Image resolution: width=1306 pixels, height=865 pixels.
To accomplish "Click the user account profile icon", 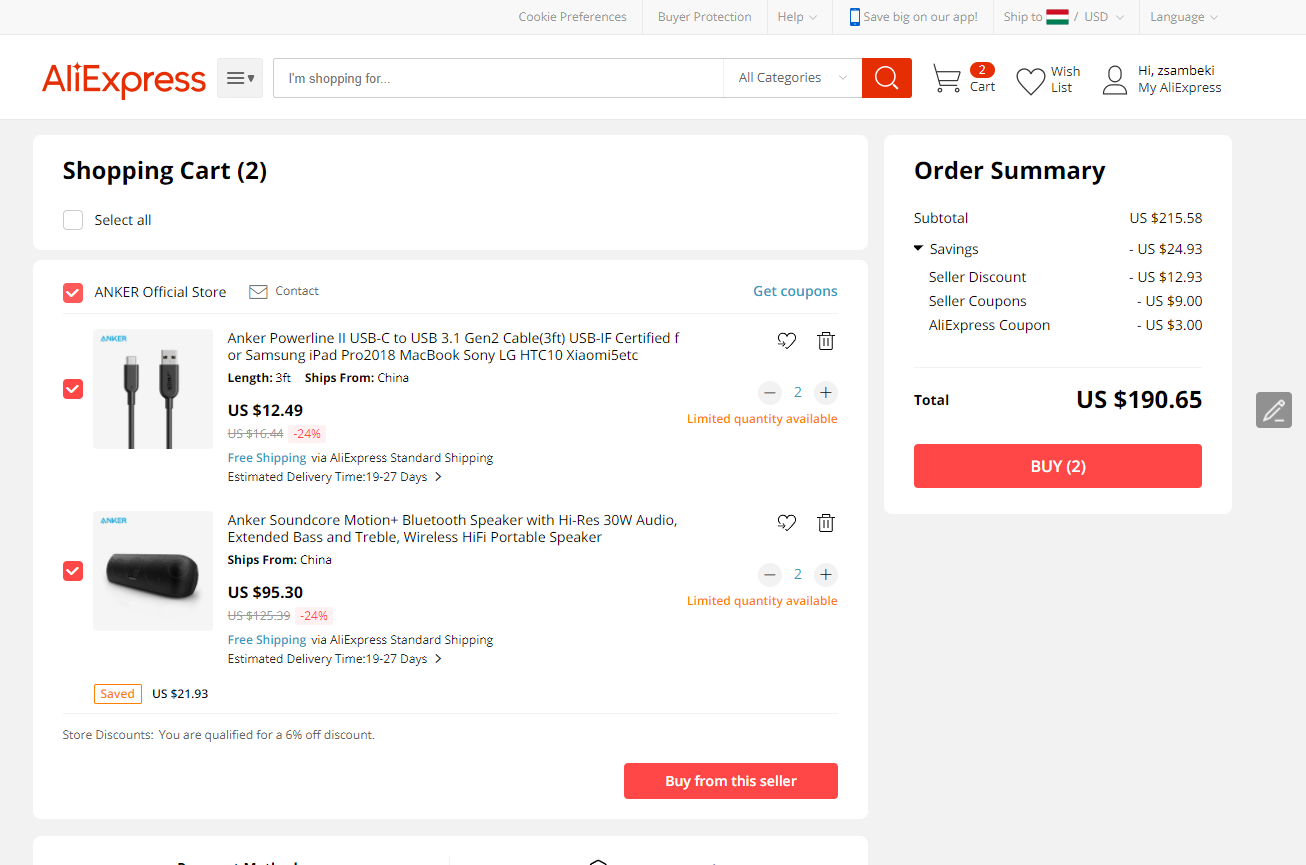I will click(1115, 80).
